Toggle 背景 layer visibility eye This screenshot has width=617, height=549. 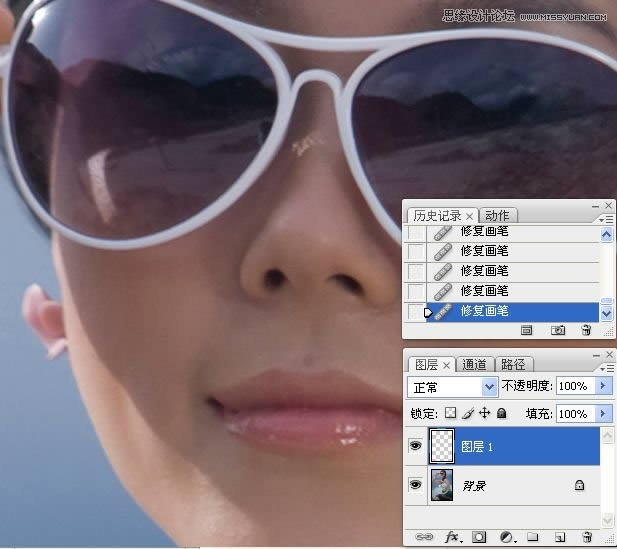(415, 485)
